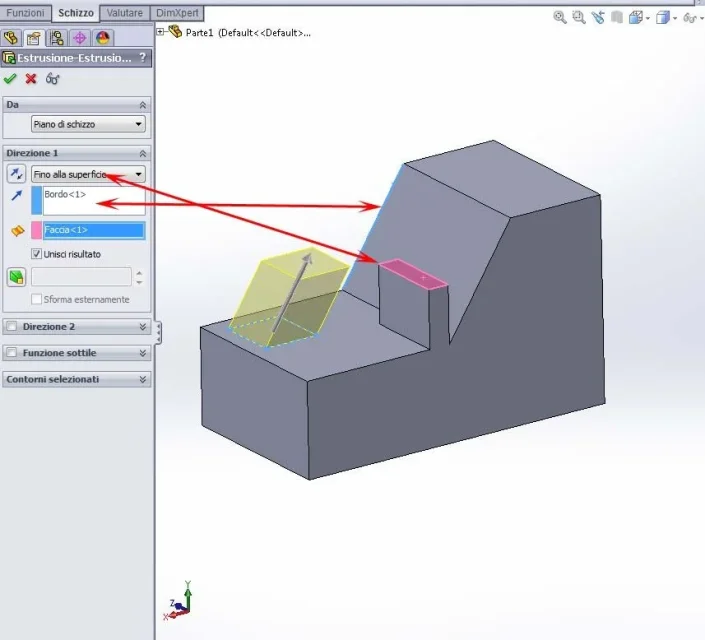Click Zoom to Fit in view toolbar
Viewport: 705px width, 640px height.
click(x=559, y=17)
